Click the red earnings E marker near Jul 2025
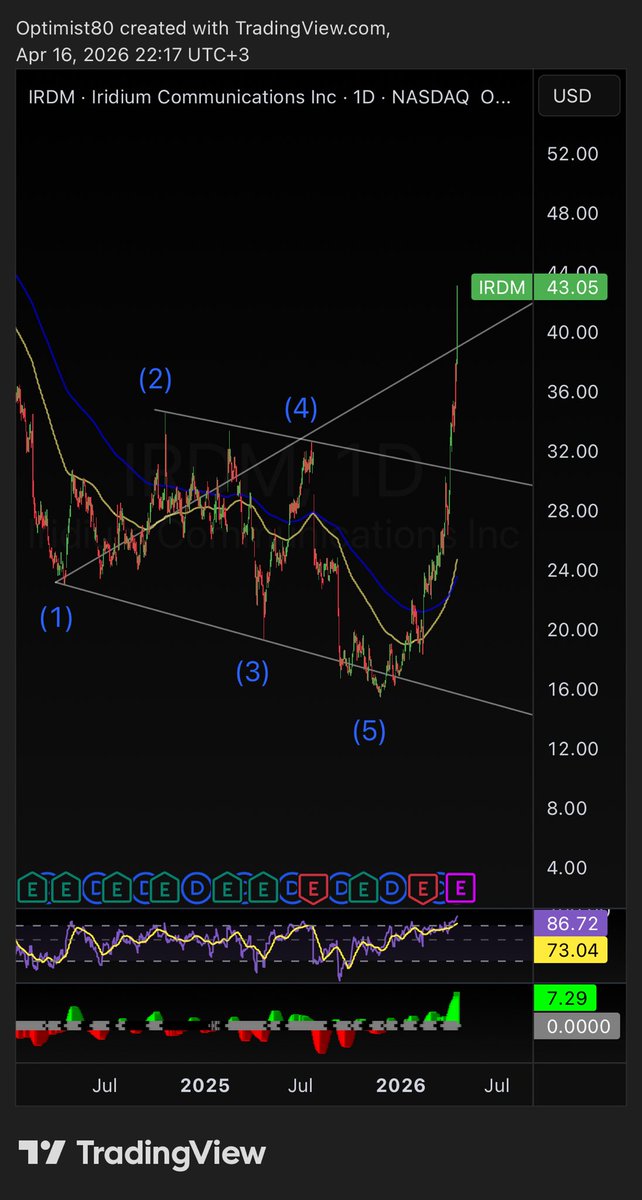 point(313,887)
